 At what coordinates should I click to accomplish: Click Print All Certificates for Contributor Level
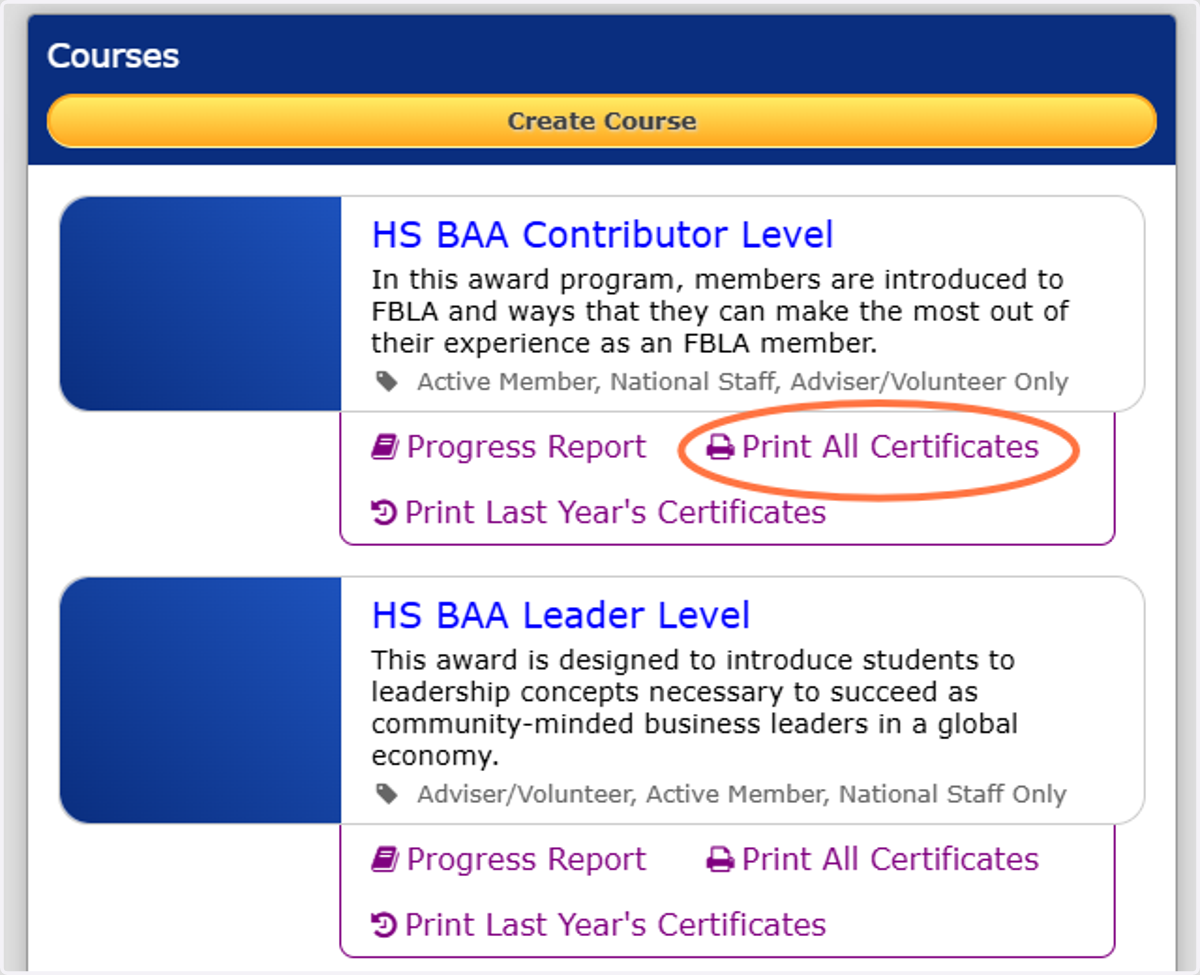pyautogui.click(x=872, y=447)
